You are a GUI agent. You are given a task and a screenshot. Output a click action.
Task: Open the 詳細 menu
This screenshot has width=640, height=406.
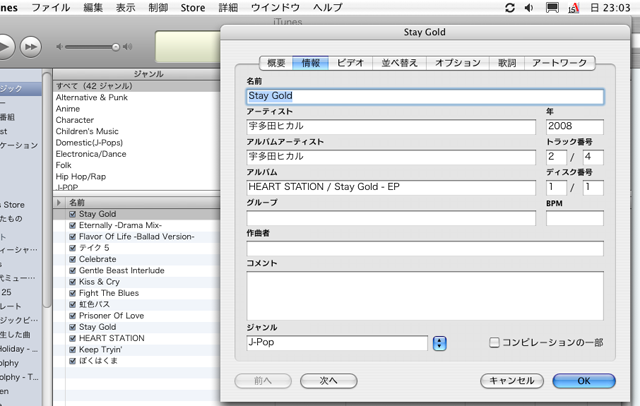228,7
